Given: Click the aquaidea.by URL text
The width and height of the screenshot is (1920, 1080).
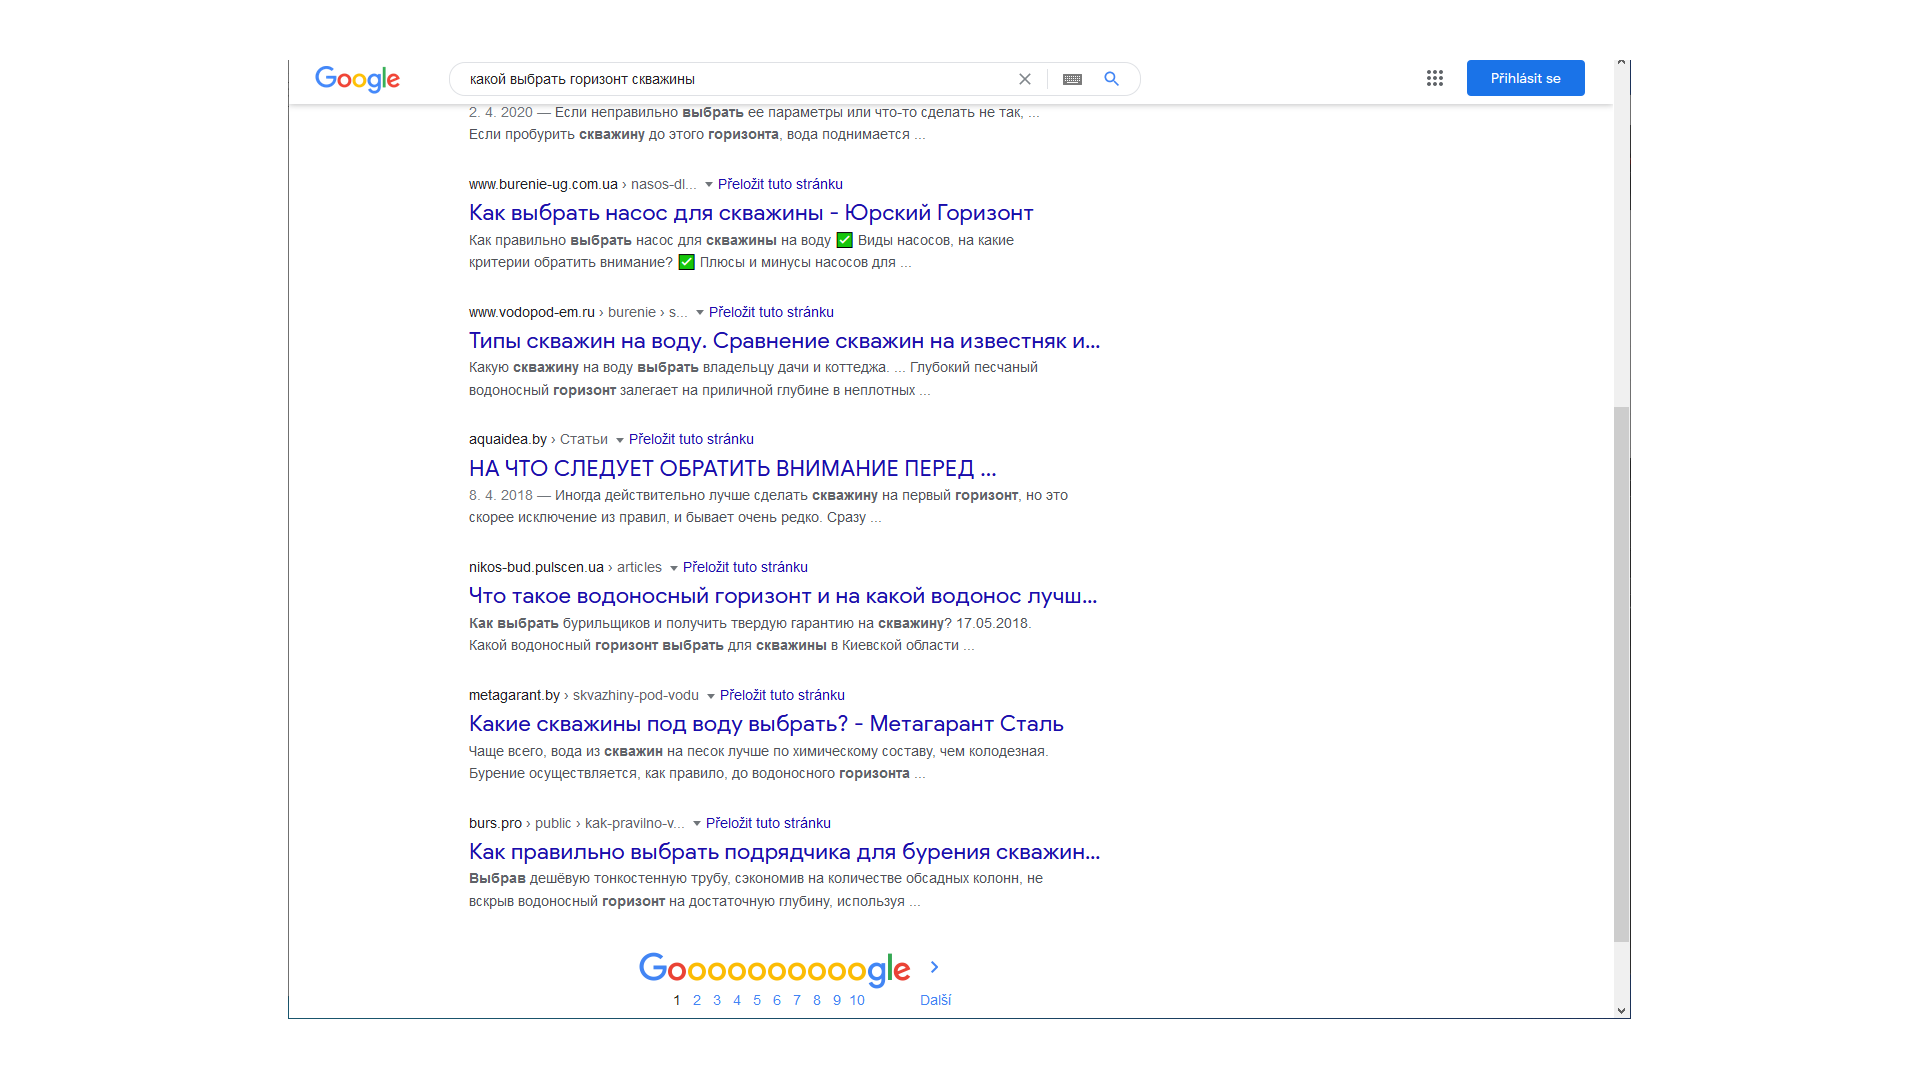Looking at the screenshot, I should pos(508,439).
